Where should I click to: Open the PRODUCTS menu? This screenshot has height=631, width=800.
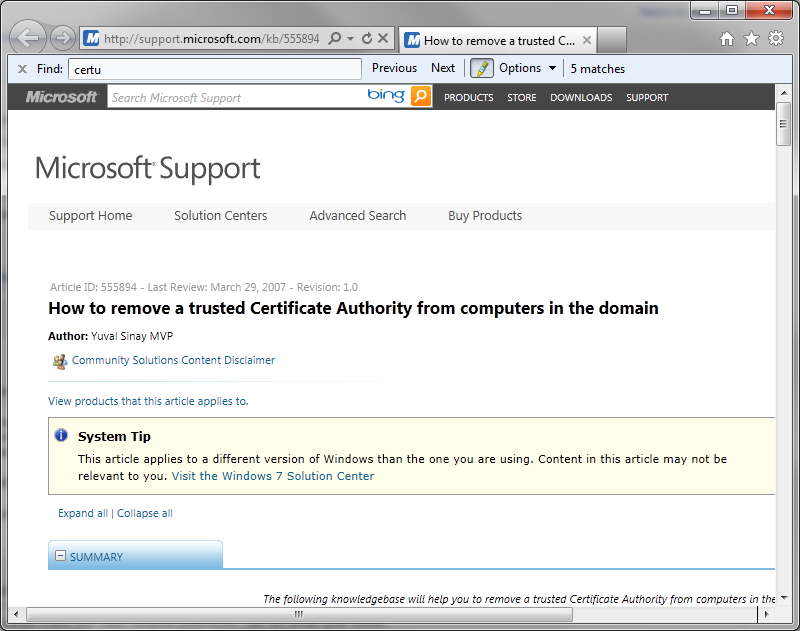coord(468,97)
